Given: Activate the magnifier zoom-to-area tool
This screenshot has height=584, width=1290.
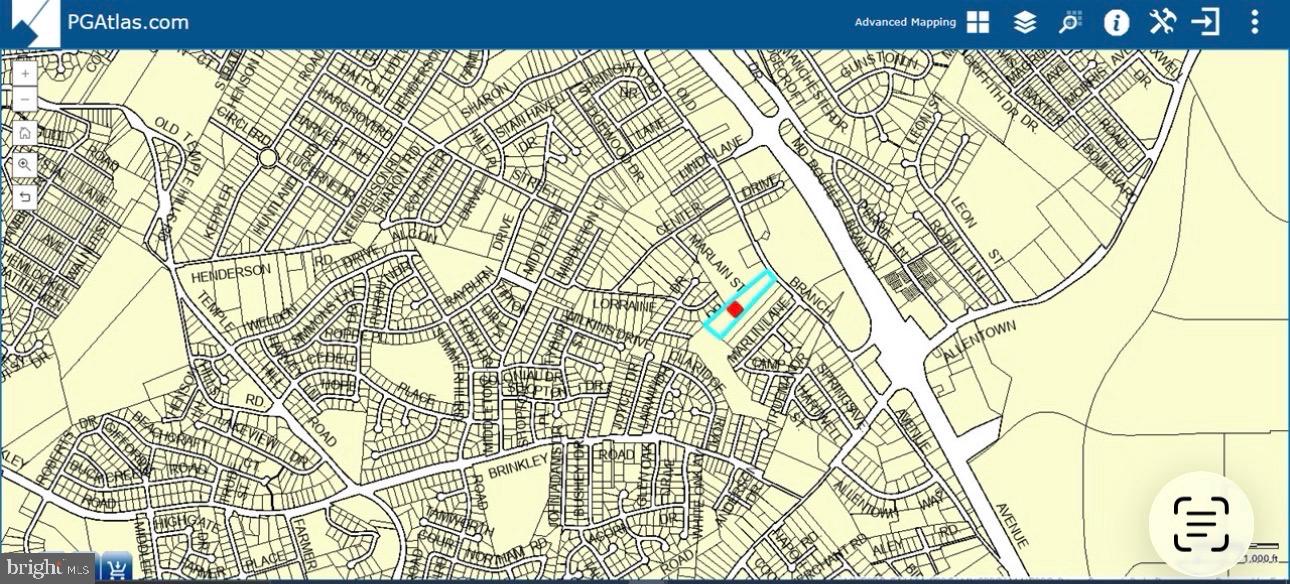Looking at the screenshot, I should click(25, 164).
